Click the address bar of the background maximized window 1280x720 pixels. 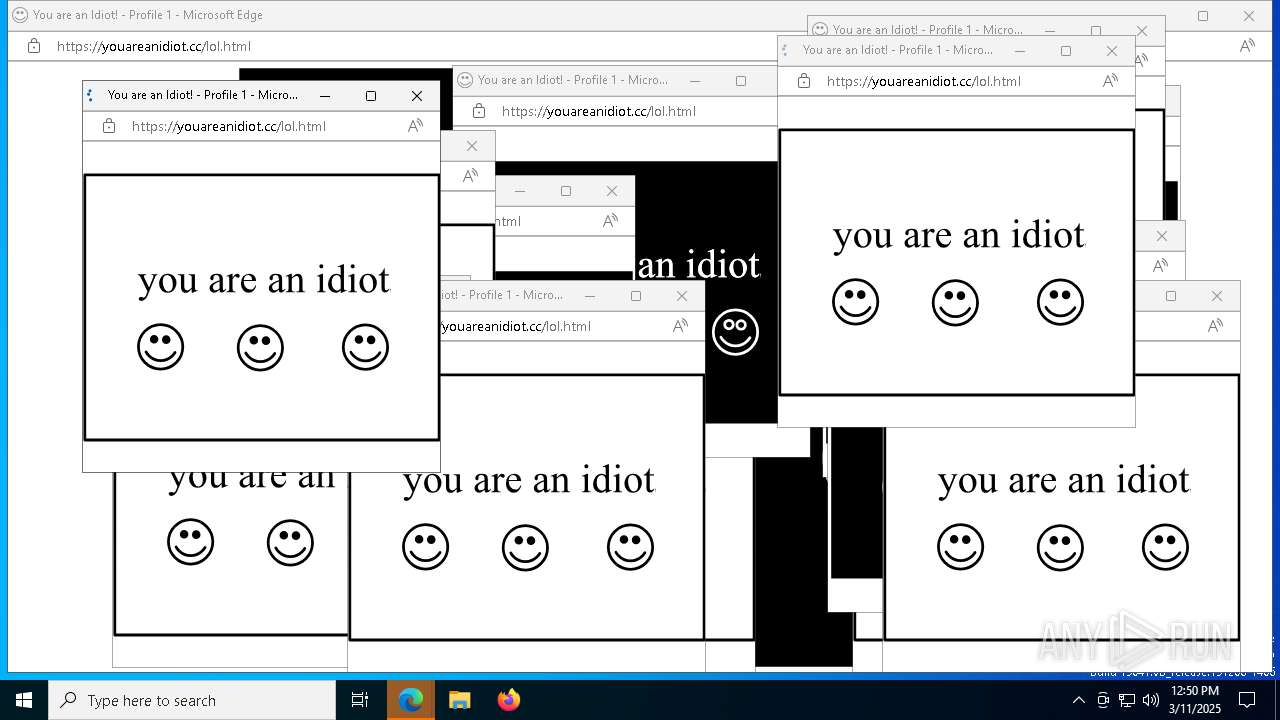(153, 46)
